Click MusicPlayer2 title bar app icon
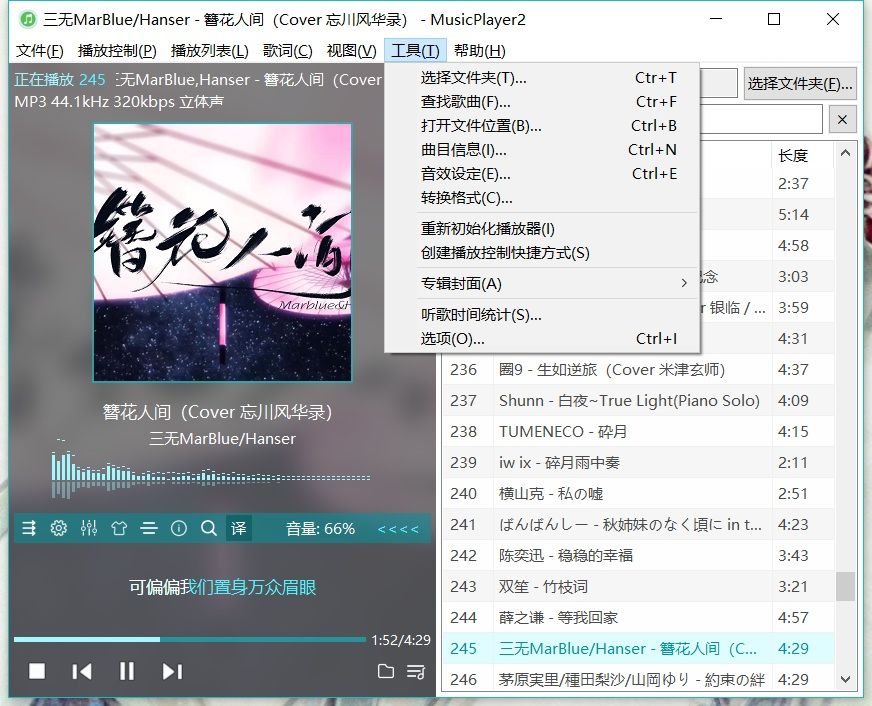 27,19
